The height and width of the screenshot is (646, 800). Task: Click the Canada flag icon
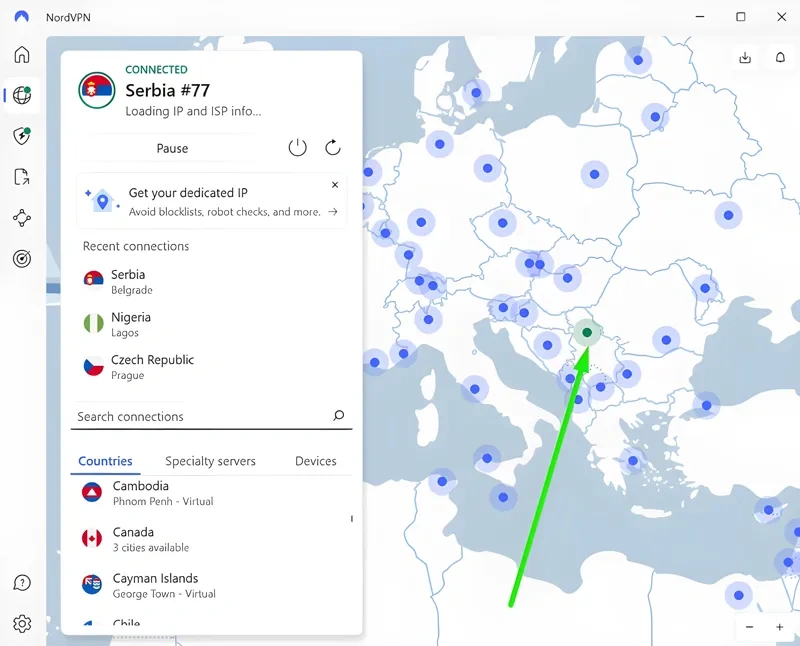[x=92, y=538]
